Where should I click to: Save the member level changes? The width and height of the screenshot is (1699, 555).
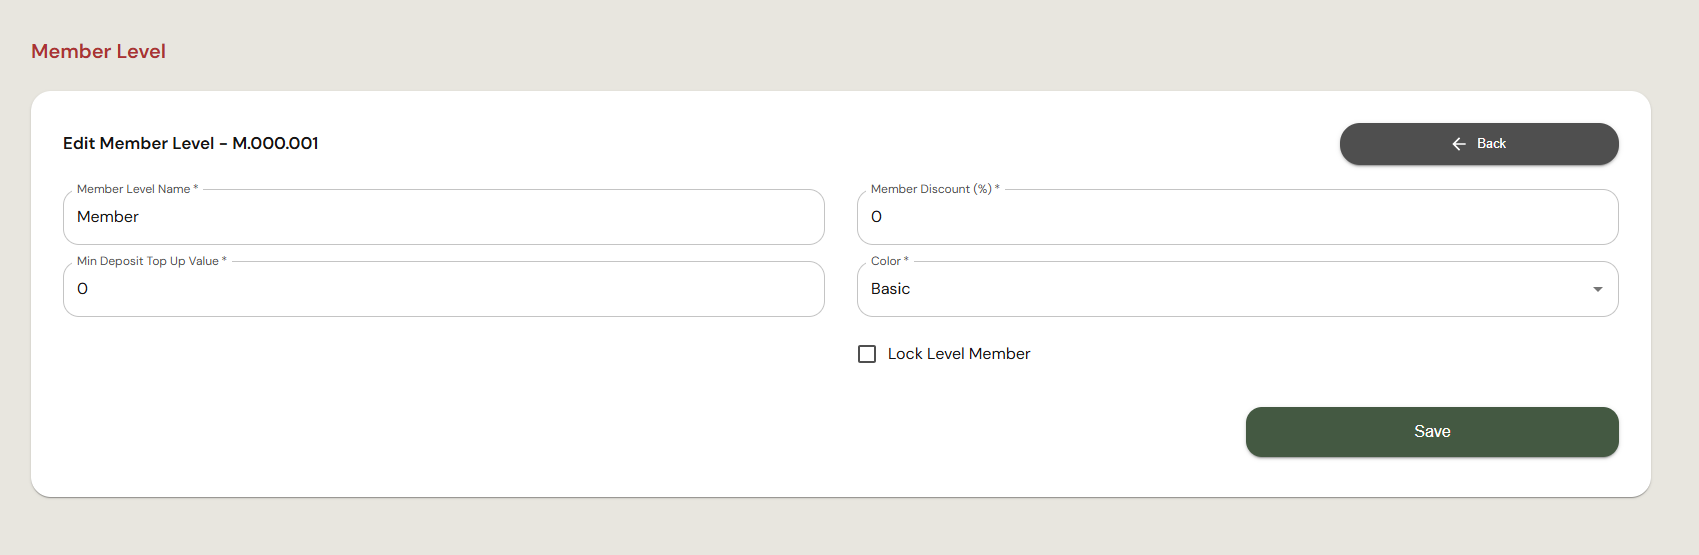1432,432
